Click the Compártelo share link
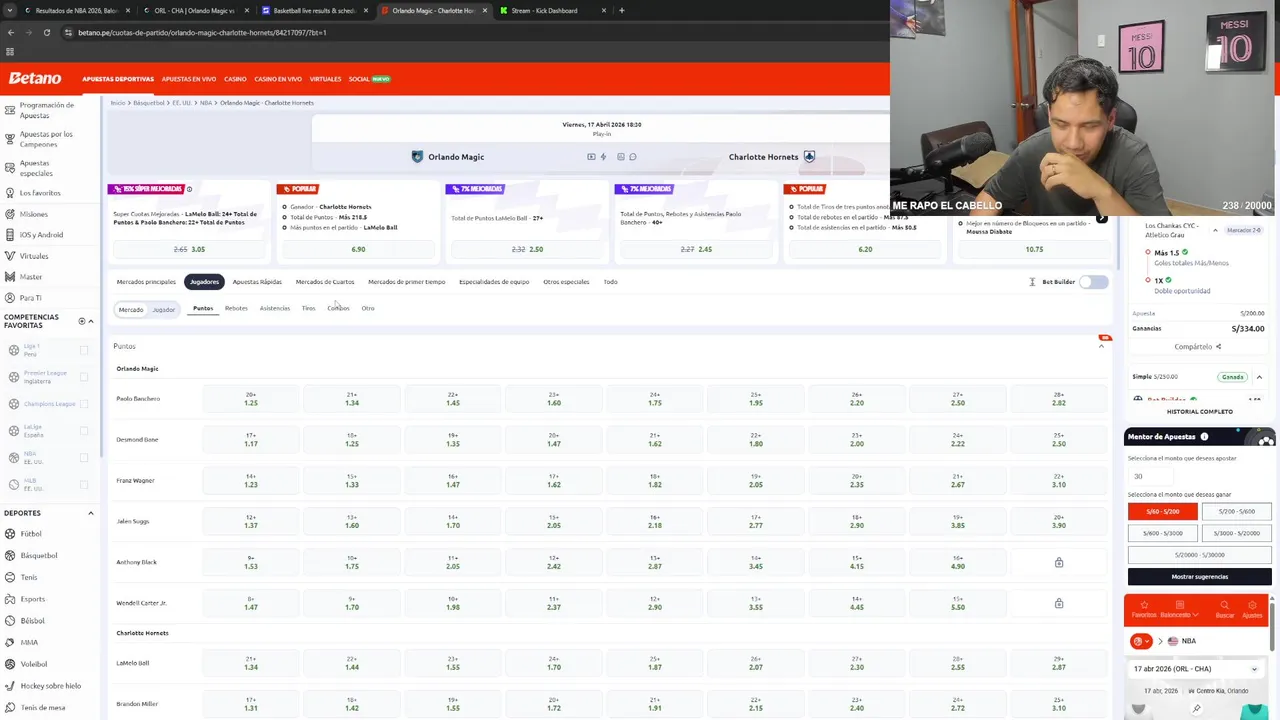The image size is (1280, 720). (1198, 347)
